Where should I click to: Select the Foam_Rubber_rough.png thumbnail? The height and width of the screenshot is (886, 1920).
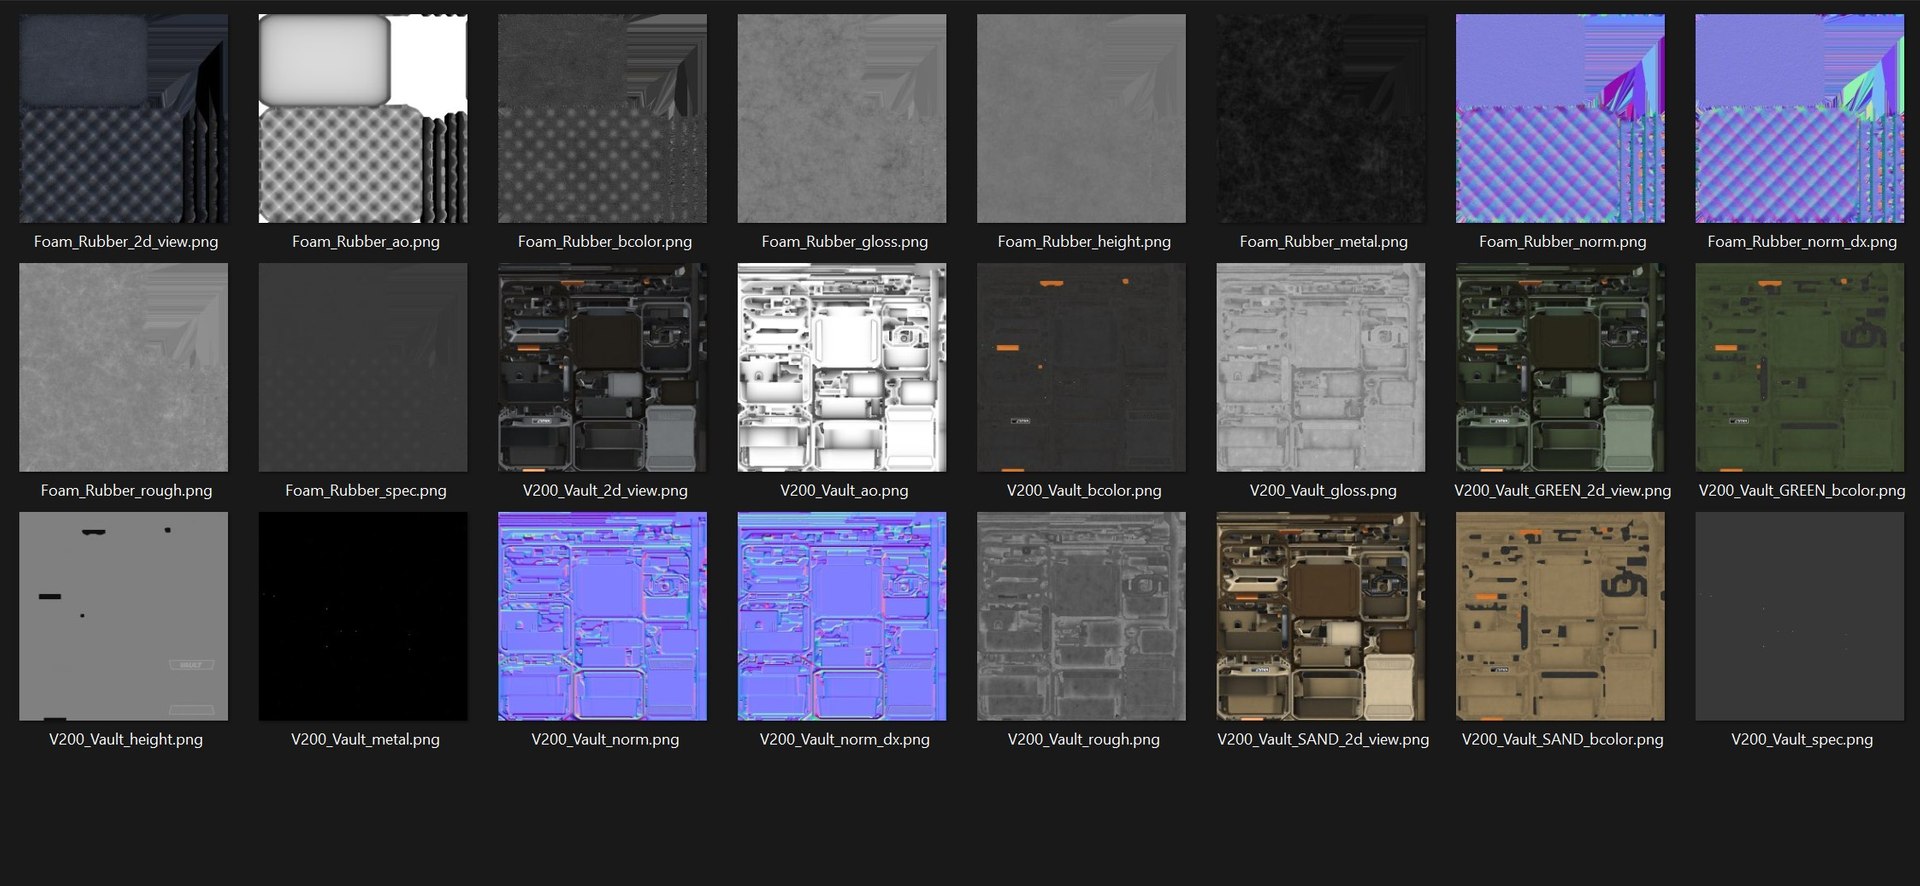point(123,367)
